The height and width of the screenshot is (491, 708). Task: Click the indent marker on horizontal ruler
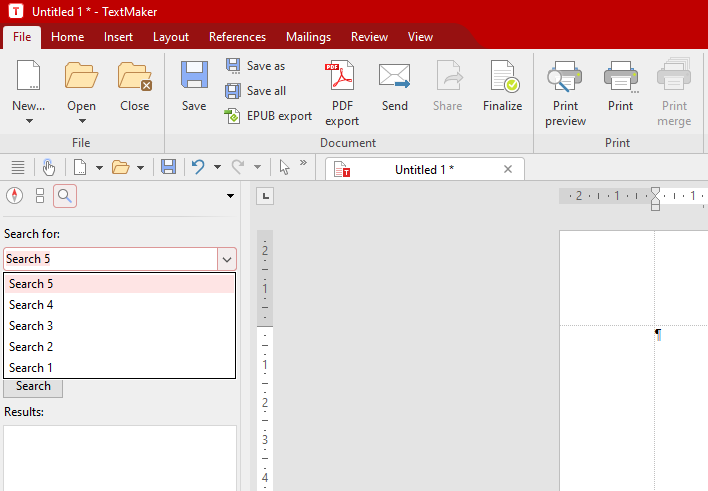(x=655, y=199)
